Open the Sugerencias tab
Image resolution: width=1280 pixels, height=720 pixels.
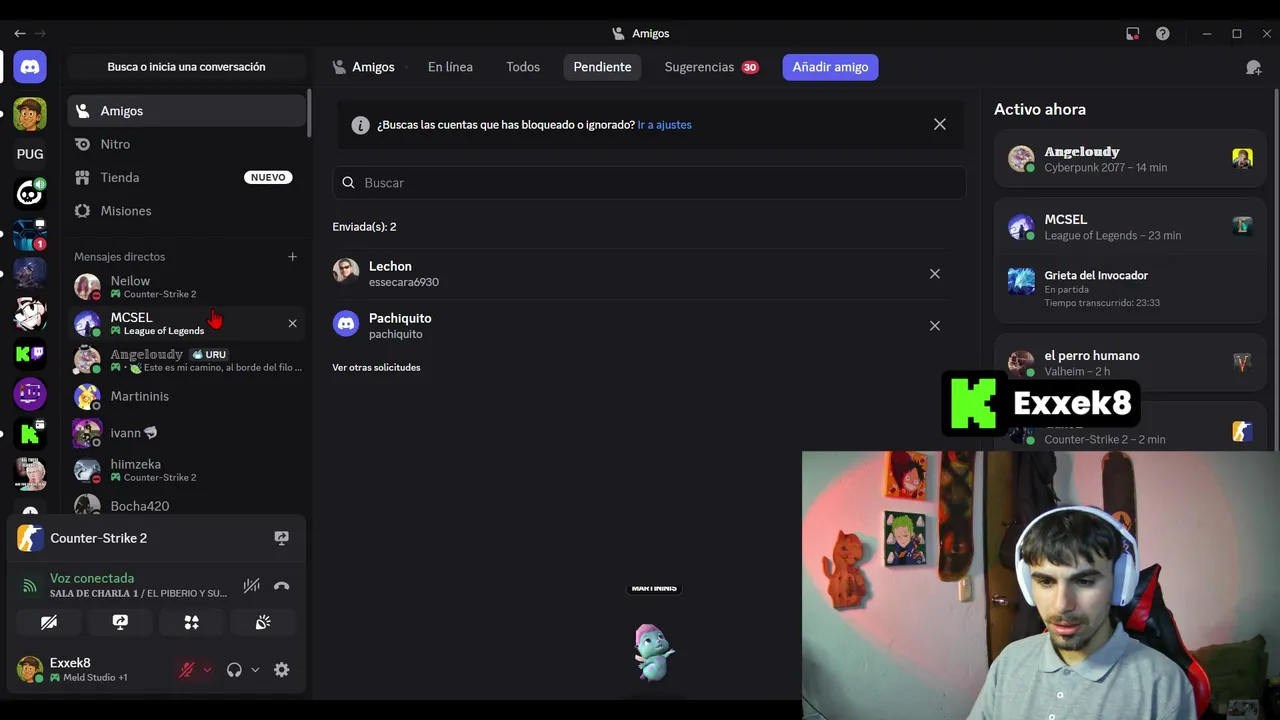coord(711,67)
